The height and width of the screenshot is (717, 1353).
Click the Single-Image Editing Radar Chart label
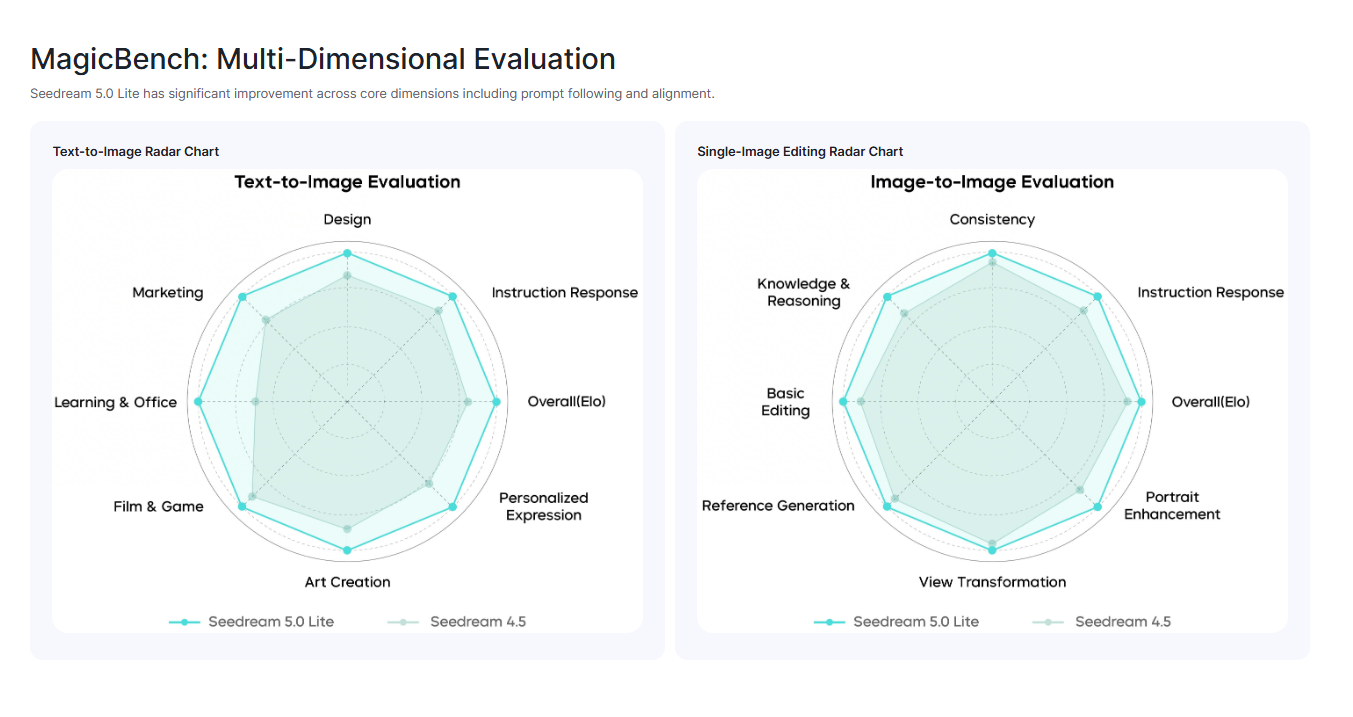click(x=800, y=151)
